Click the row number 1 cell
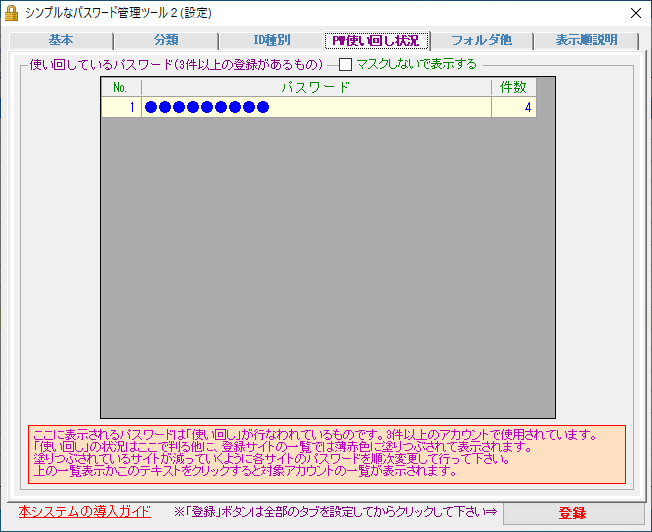The width and height of the screenshot is (652, 532). coord(121,107)
